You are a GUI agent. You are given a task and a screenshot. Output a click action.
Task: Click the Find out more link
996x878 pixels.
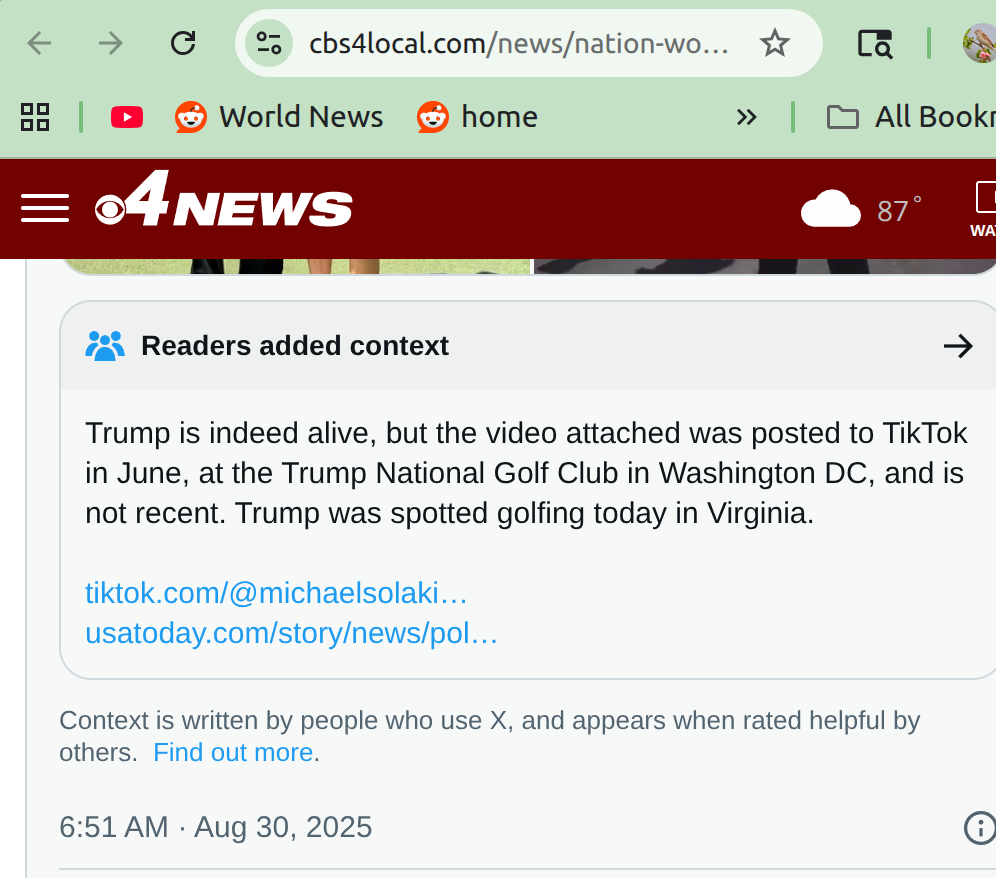click(x=233, y=752)
